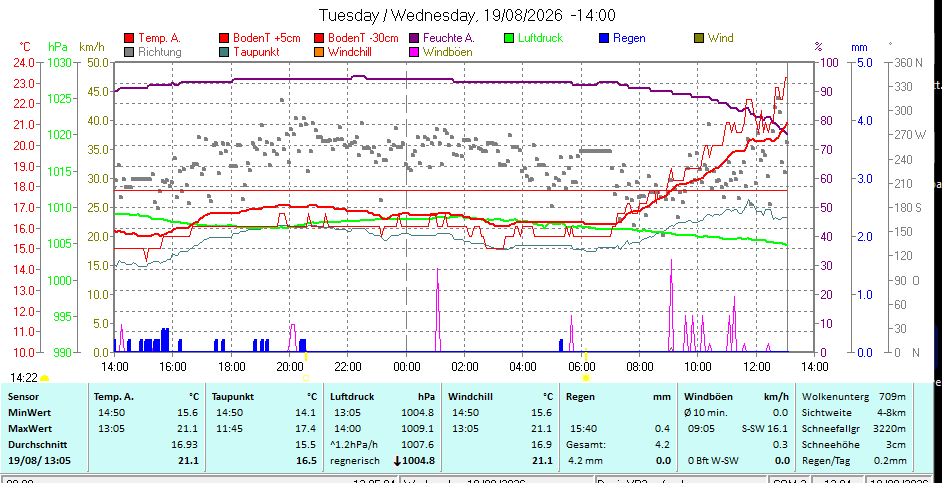
Task: Click the 00:00 time axis label
Action: click(406, 366)
